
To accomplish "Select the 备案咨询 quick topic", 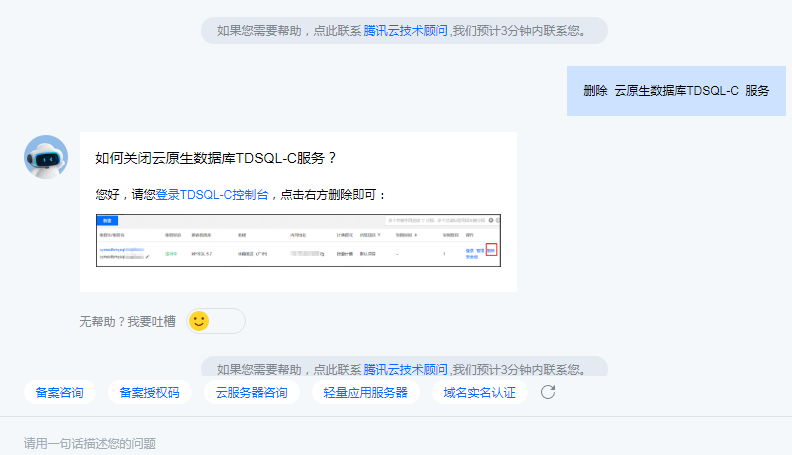I will 60,392.
